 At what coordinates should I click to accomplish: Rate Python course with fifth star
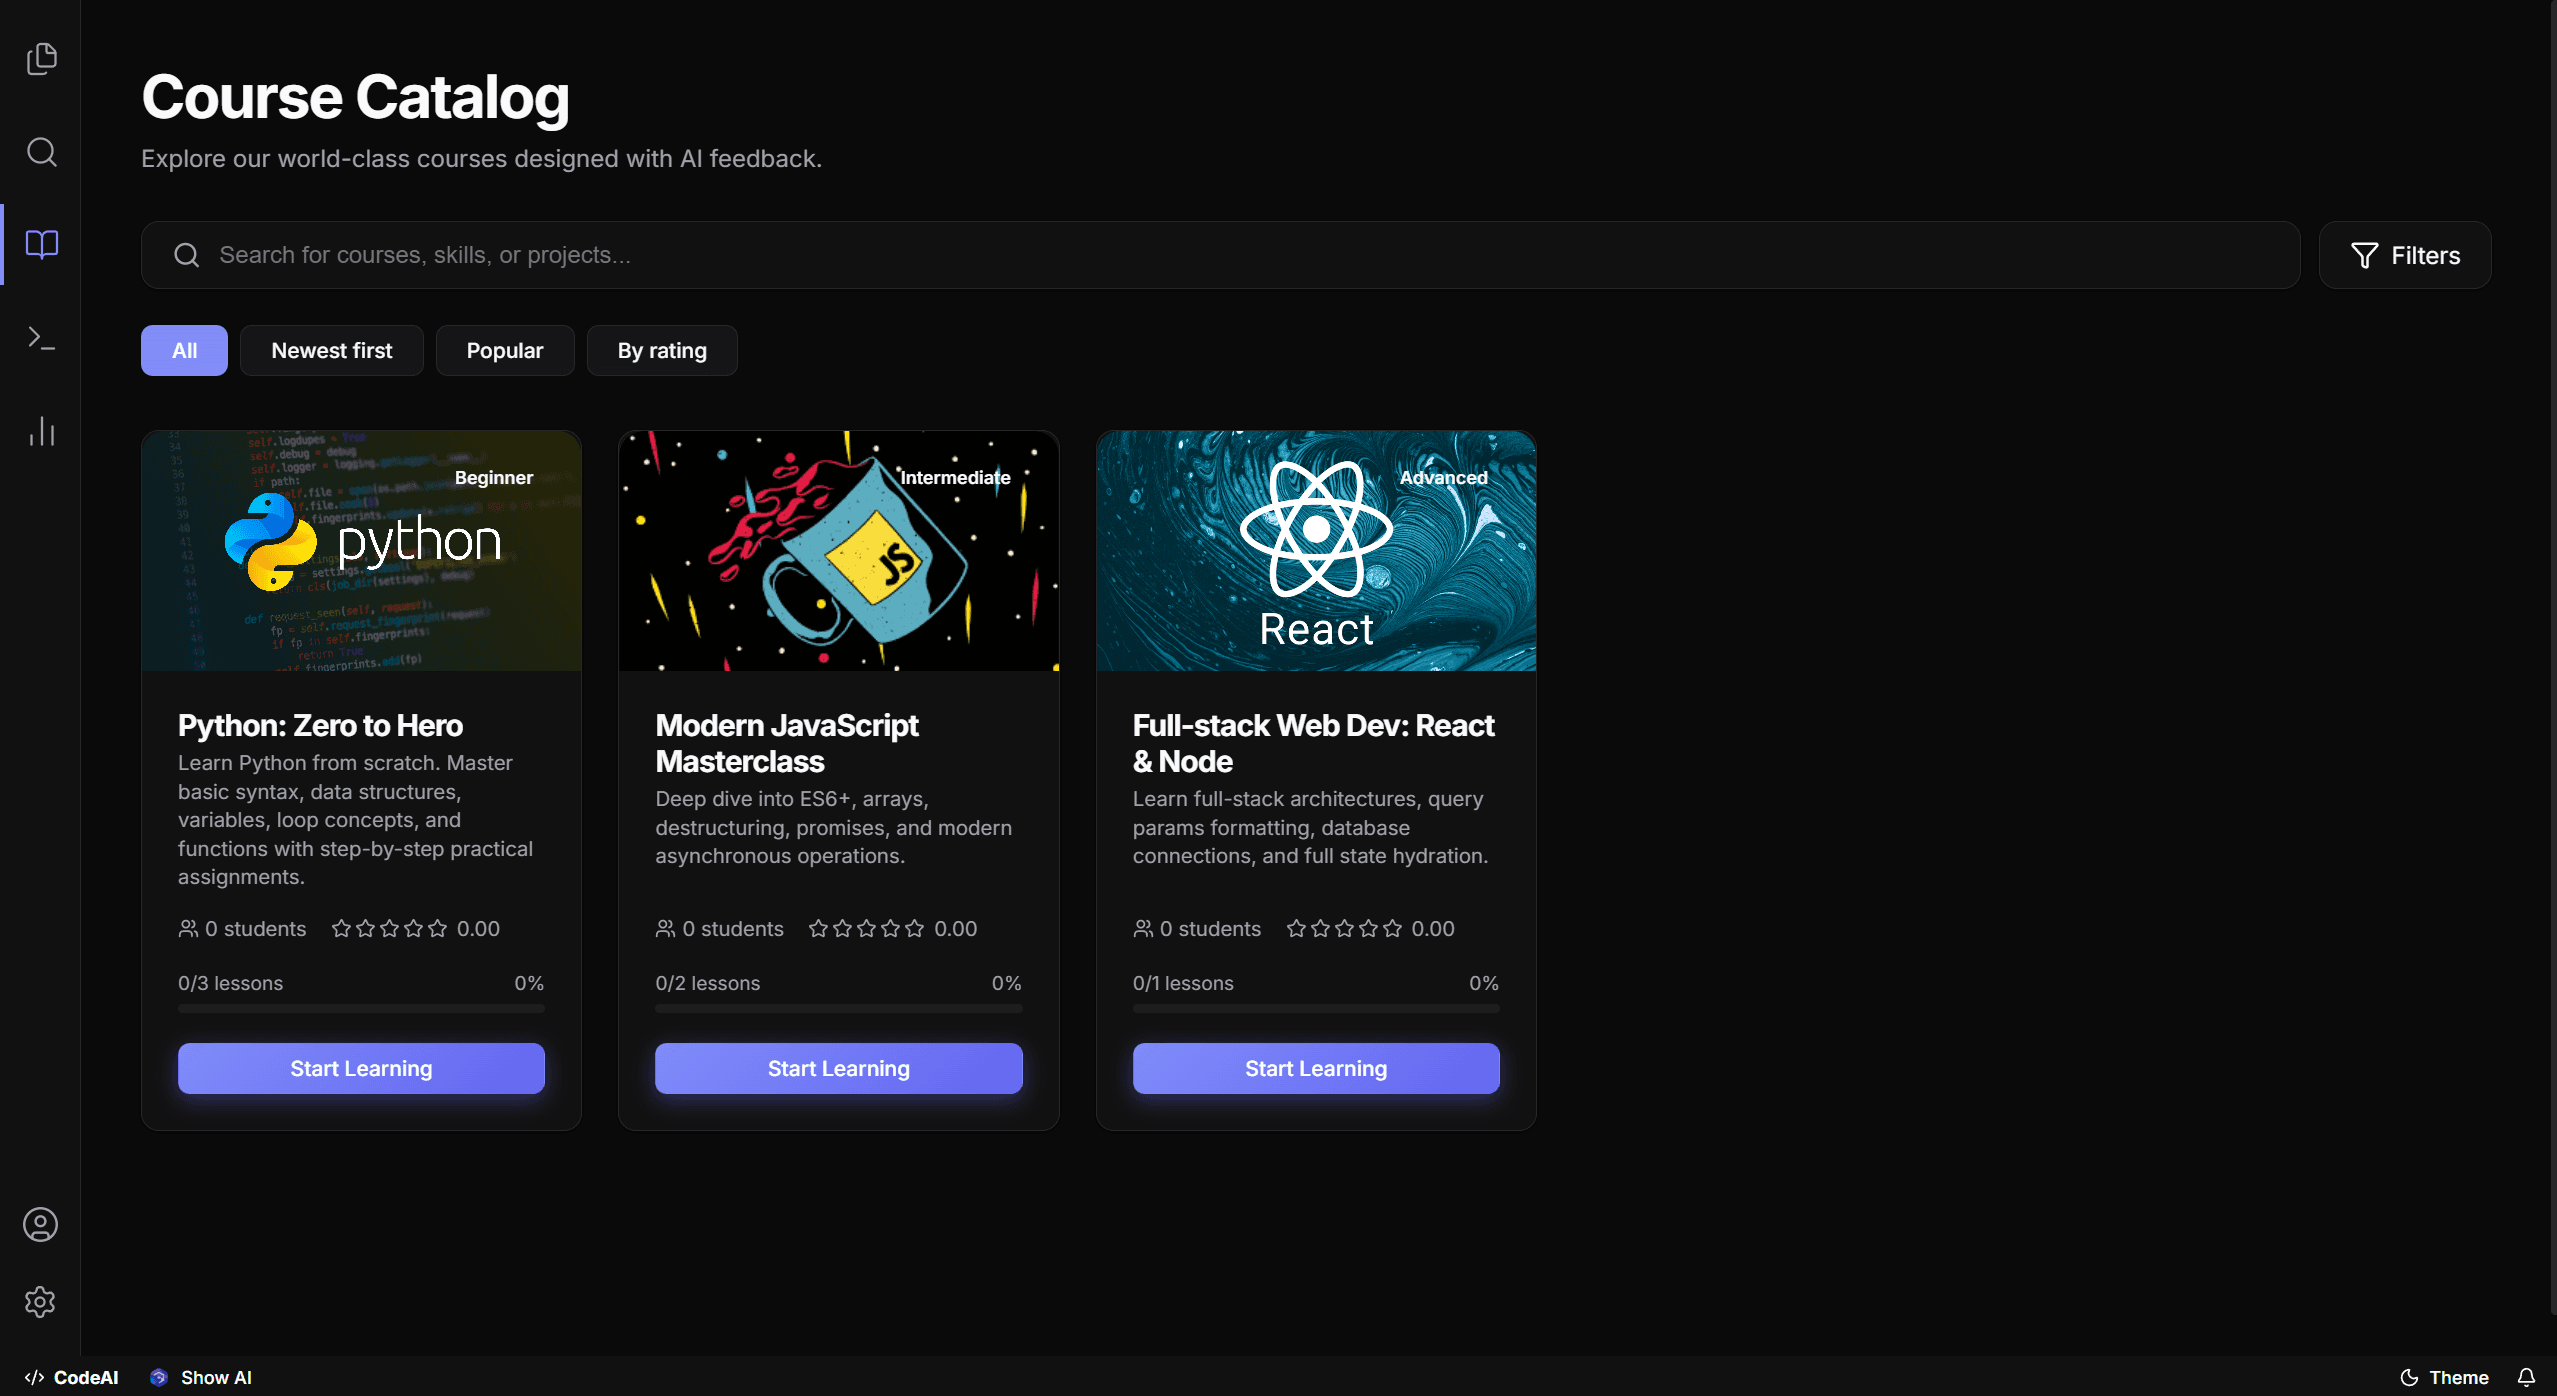(x=437, y=929)
